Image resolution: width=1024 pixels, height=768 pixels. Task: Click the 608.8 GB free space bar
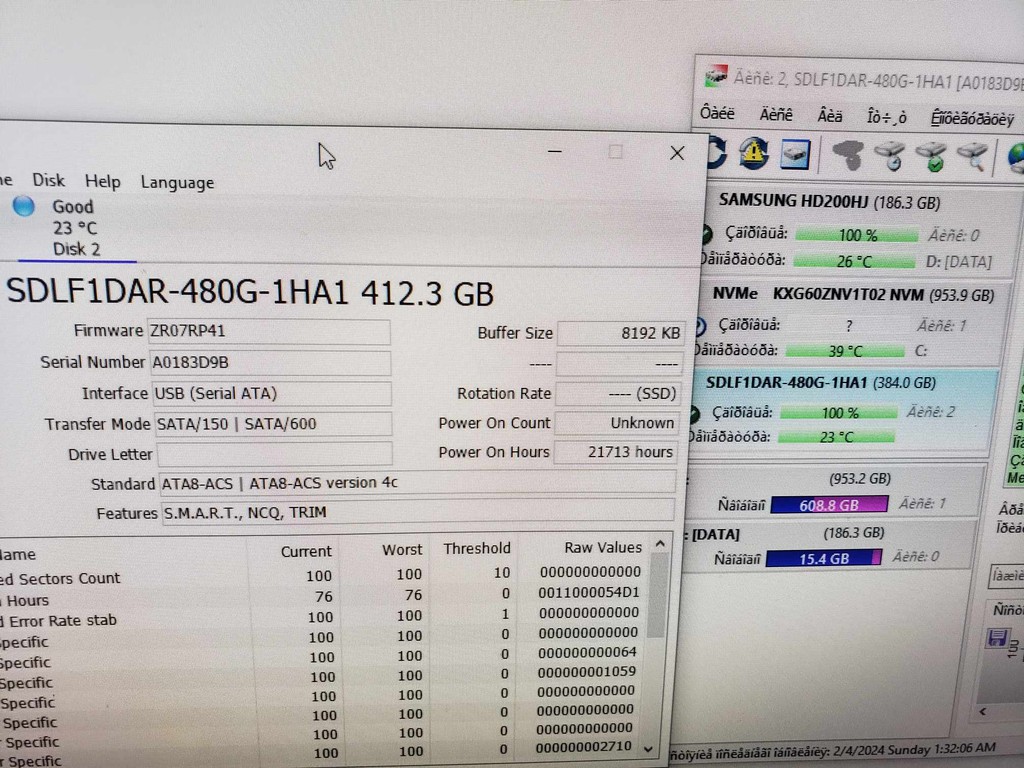coord(829,505)
